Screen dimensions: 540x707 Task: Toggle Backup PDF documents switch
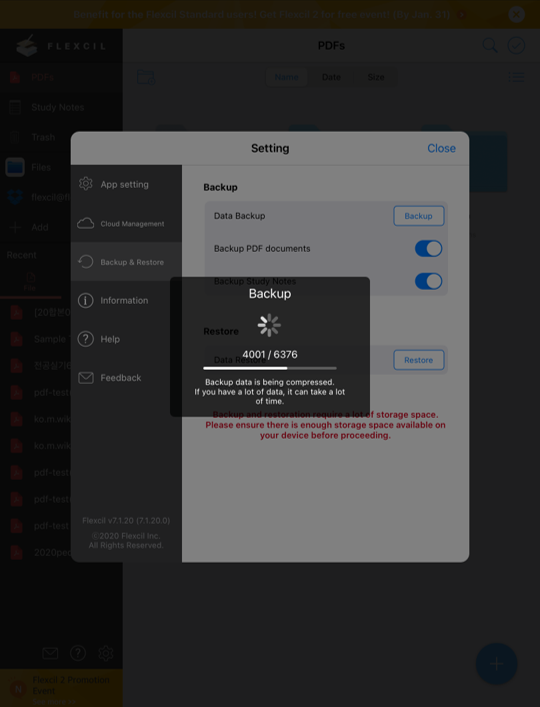pos(428,248)
